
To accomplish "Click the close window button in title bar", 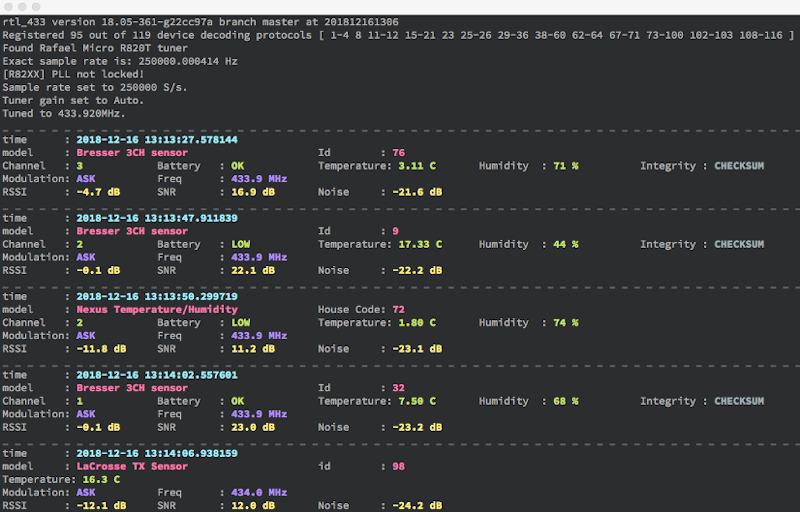I will (10, 7).
